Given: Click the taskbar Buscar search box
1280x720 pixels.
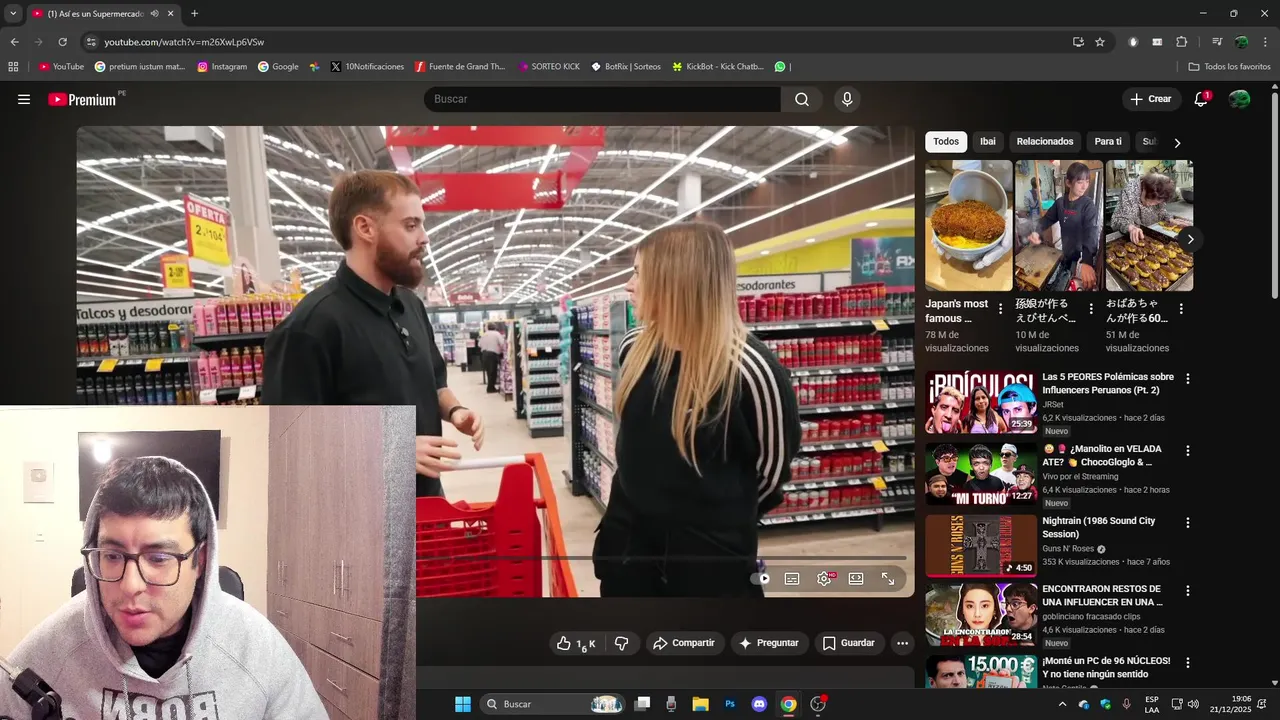Looking at the screenshot, I should pos(553,704).
